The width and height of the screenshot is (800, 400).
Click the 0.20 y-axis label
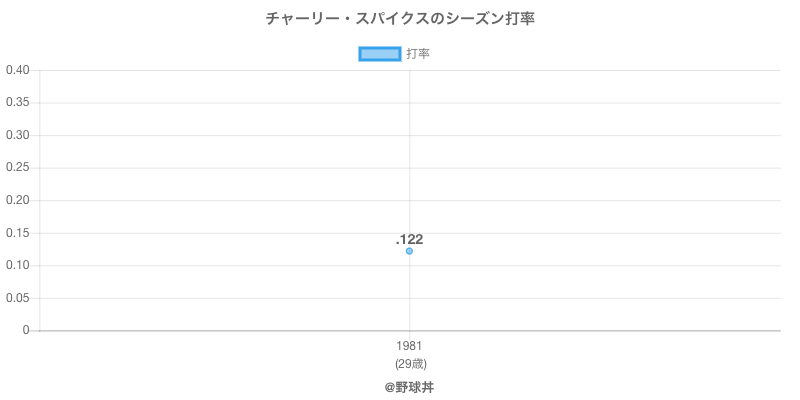[x=17, y=200]
